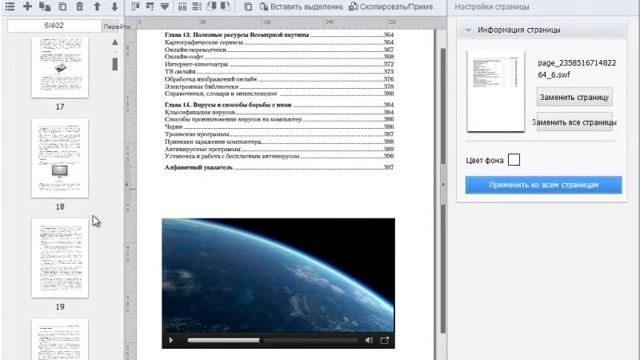640x360 pixels.
Task: Click thumbnail list scroll-up arrow
Action: [x=115, y=42]
